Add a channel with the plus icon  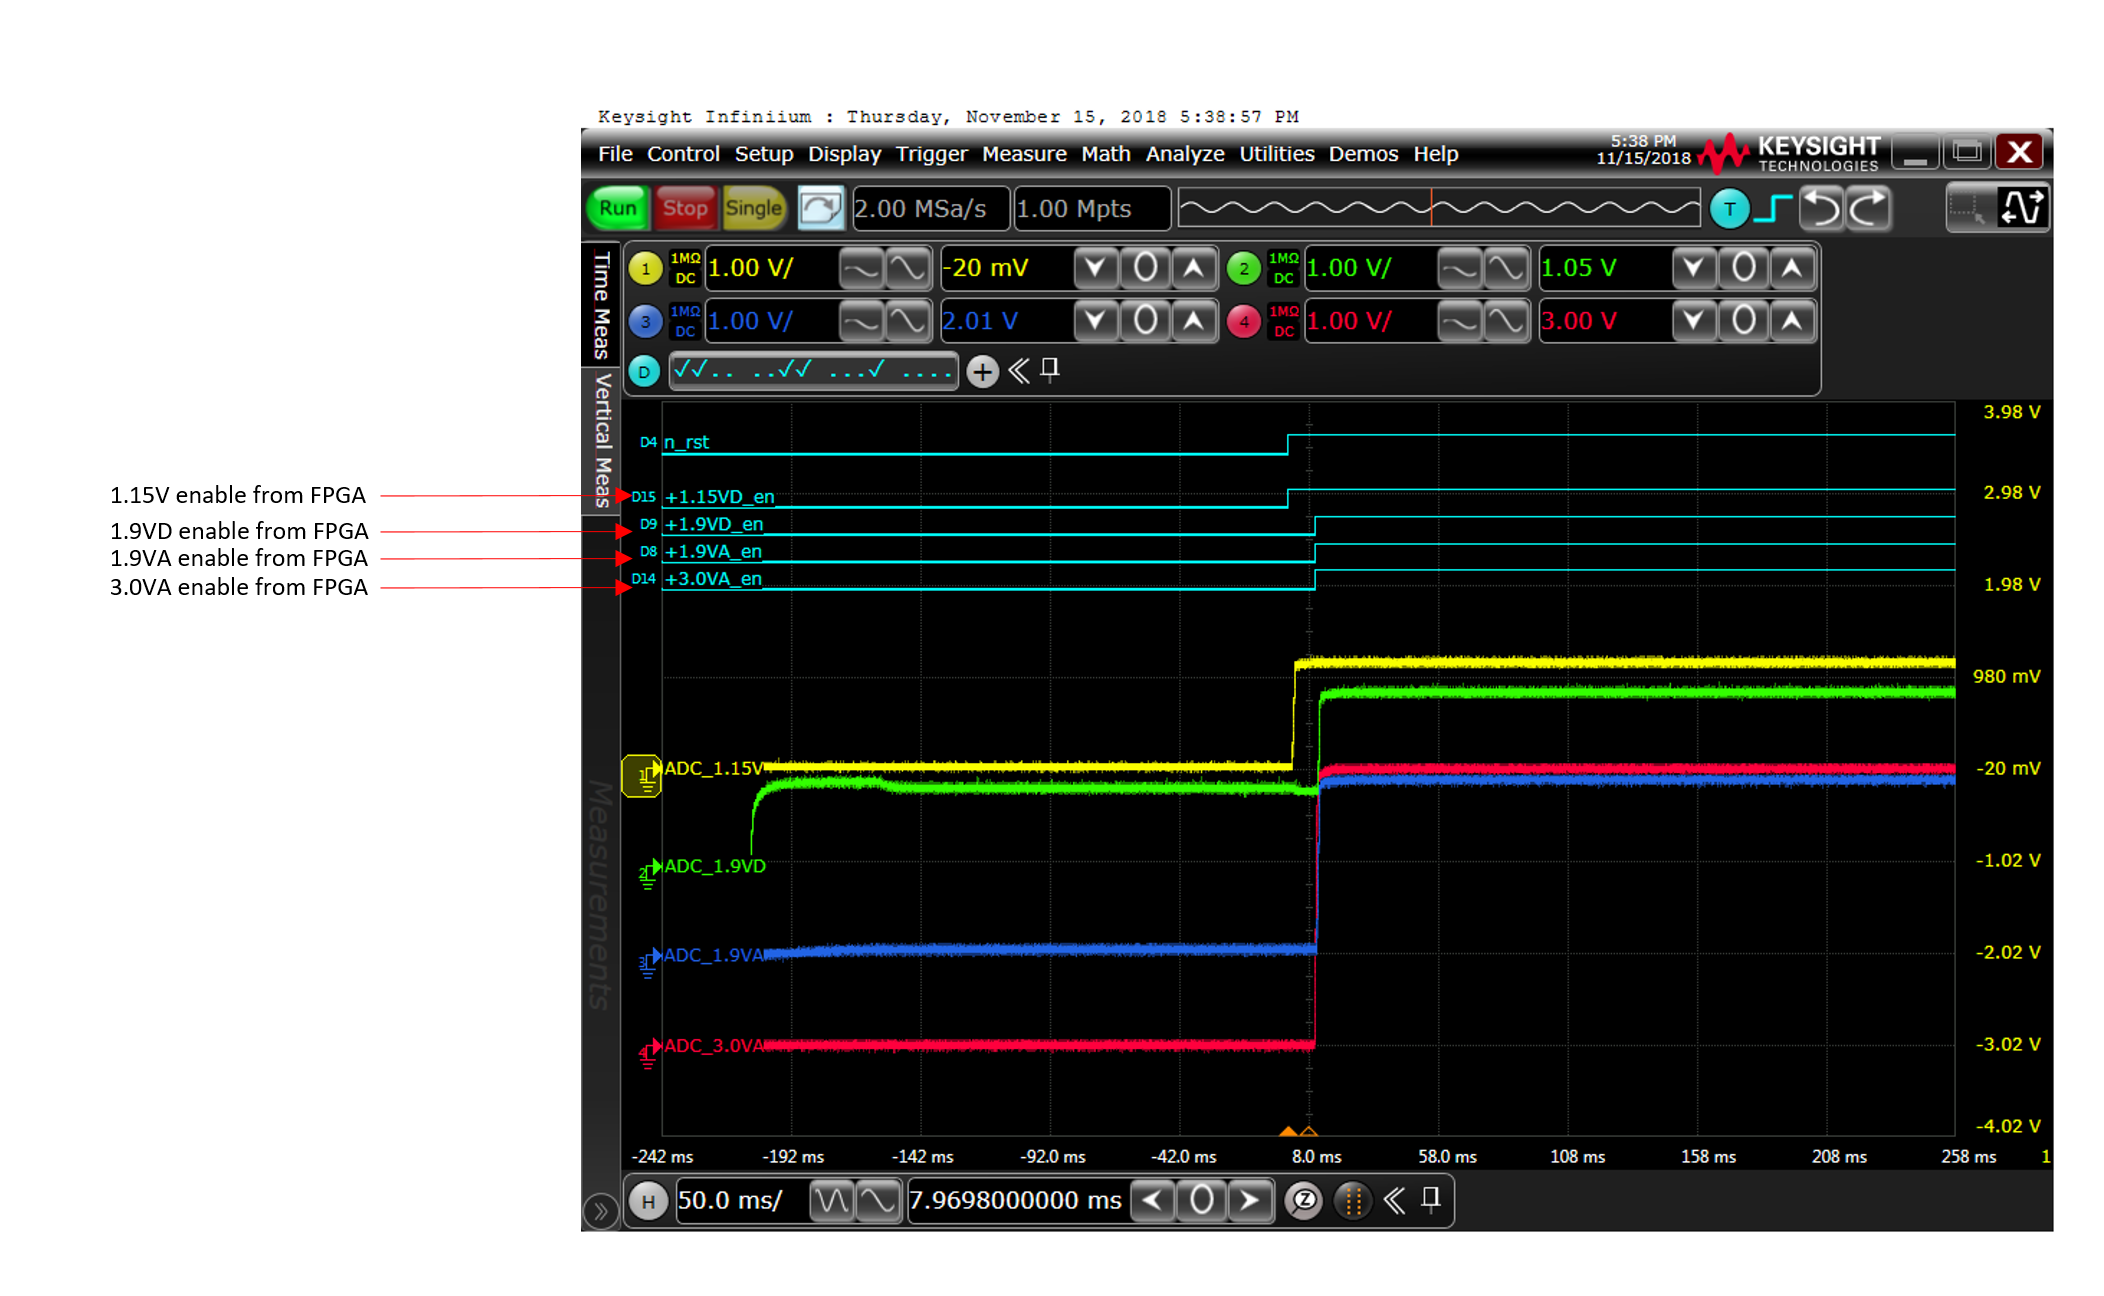pos(982,372)
